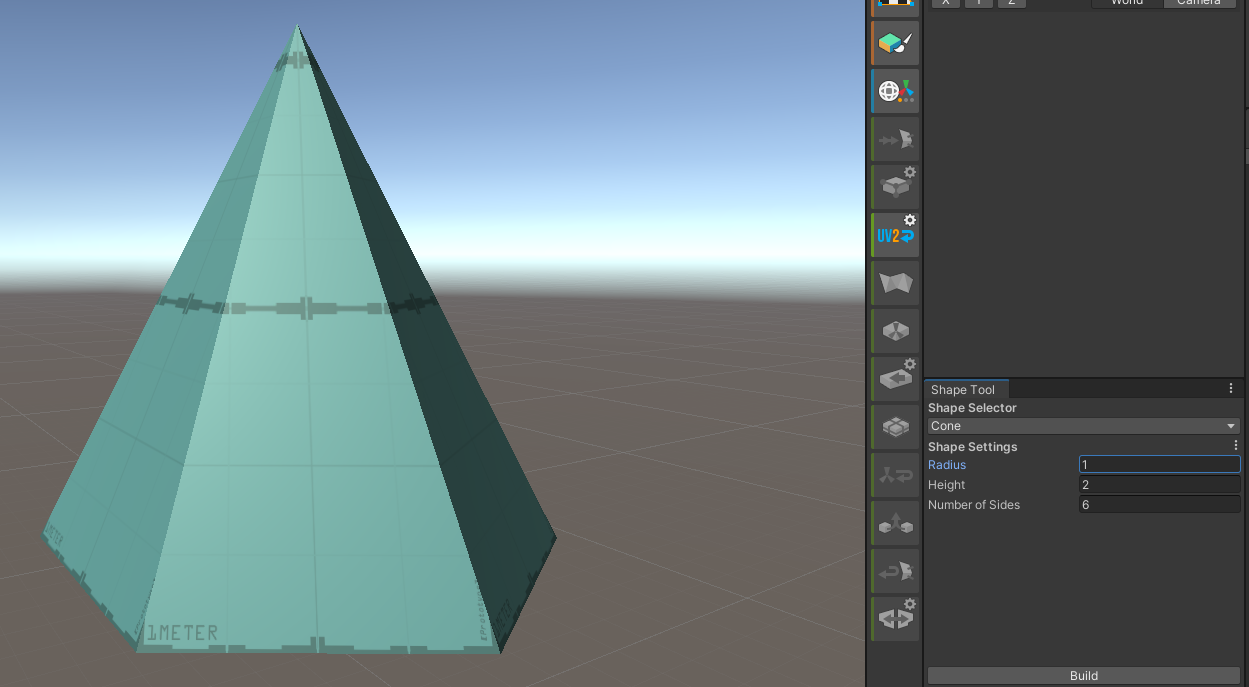
Task: Click the cube-with-gear settings icon above UV2
Action: [x=894, y=185]
